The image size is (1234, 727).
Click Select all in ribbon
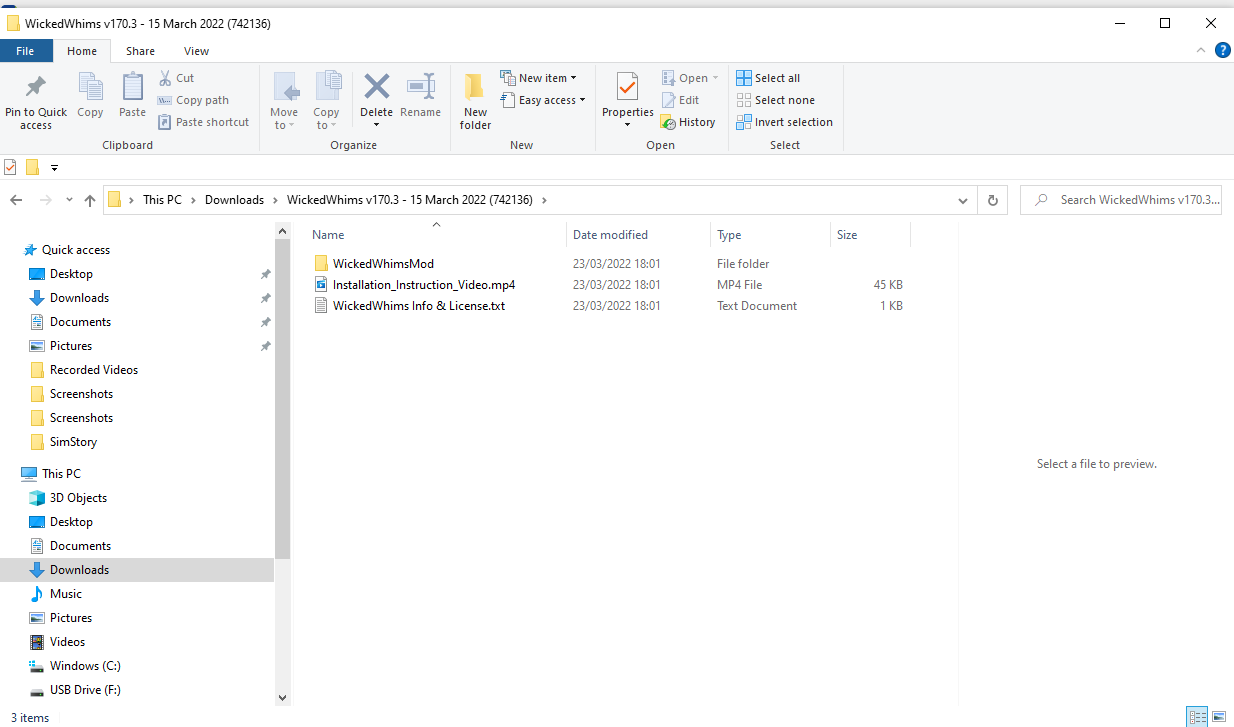point(768,78)
